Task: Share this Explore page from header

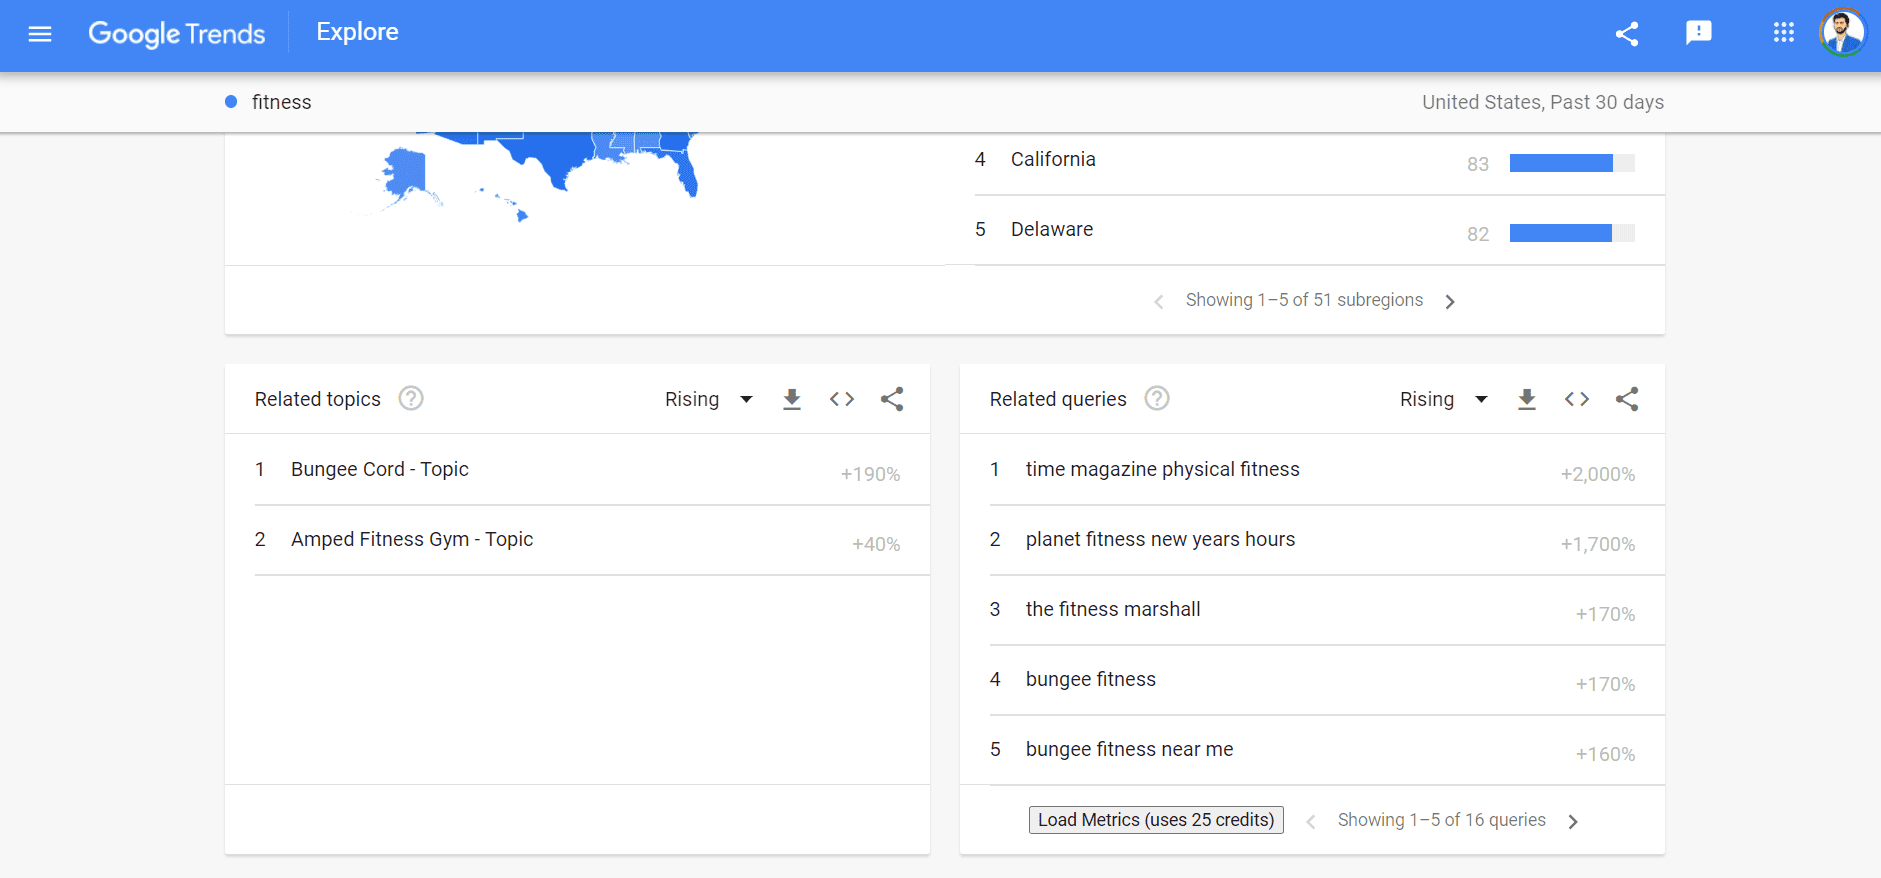Action: (1627, 34)
